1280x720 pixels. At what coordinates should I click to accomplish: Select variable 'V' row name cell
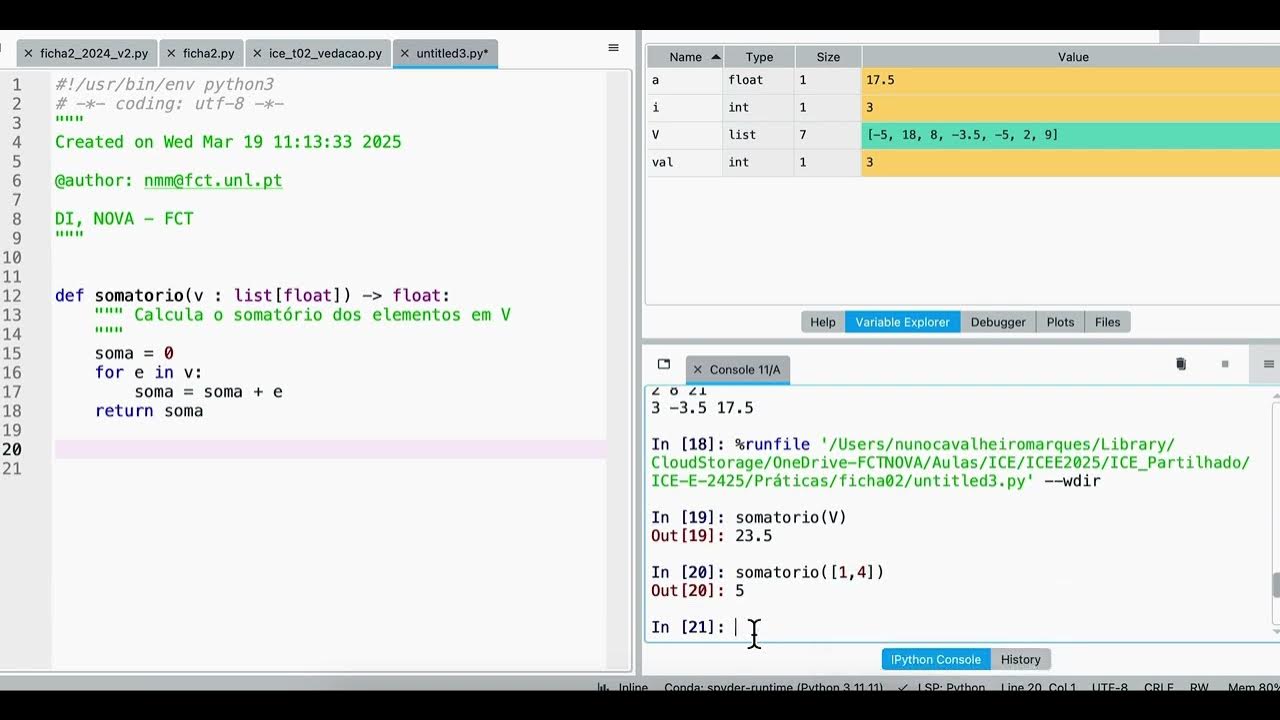[685, 135]
